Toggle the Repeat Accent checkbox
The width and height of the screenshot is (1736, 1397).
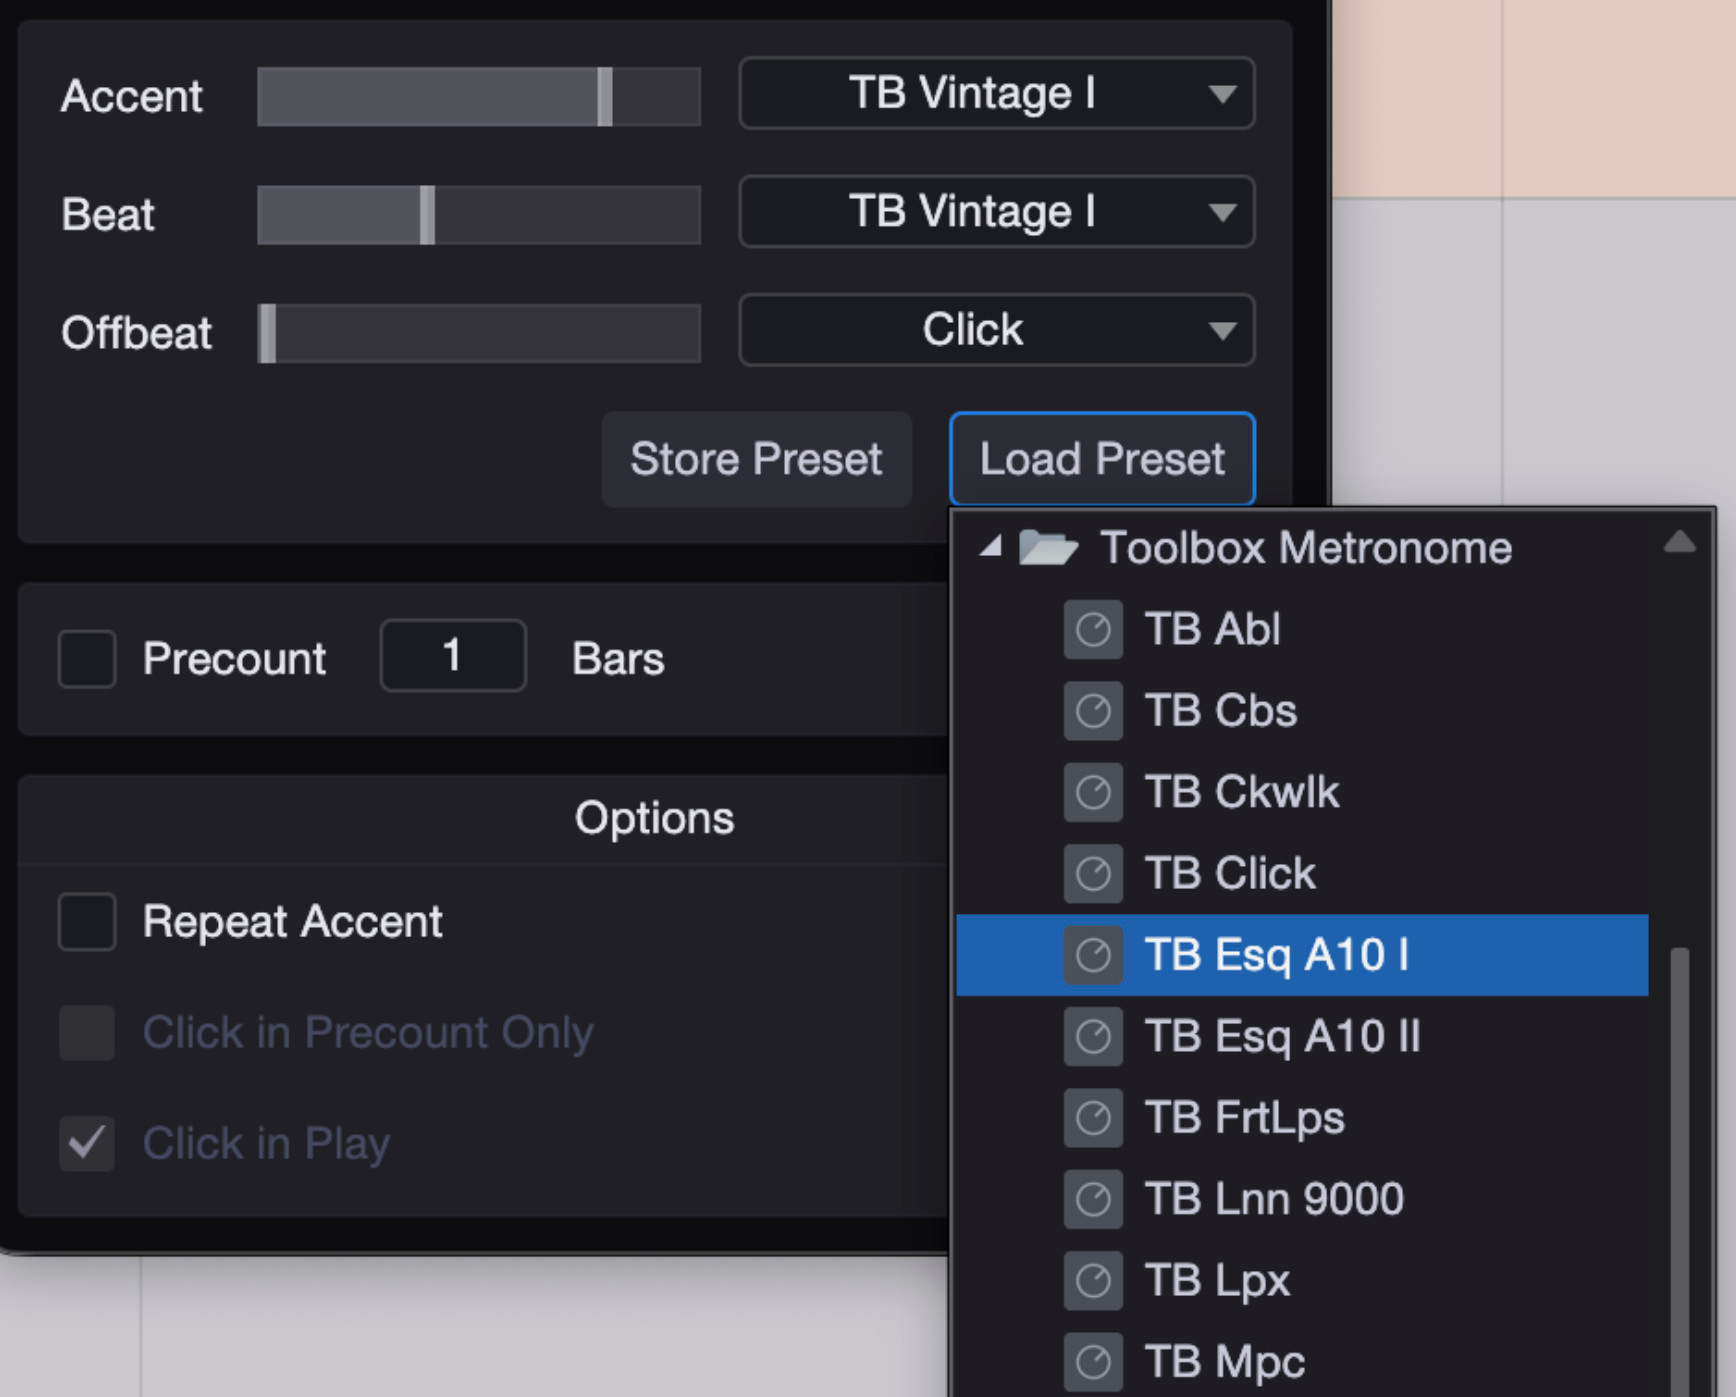(x=87, y=921)
